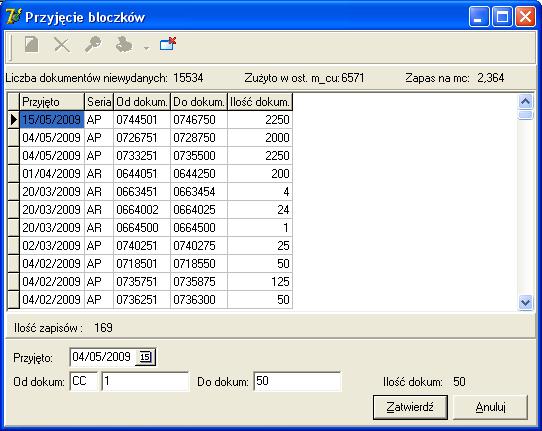Select the cell 0735875
Image resolution: width=542 pixels, height=431 pixels.
click(199, 281)
